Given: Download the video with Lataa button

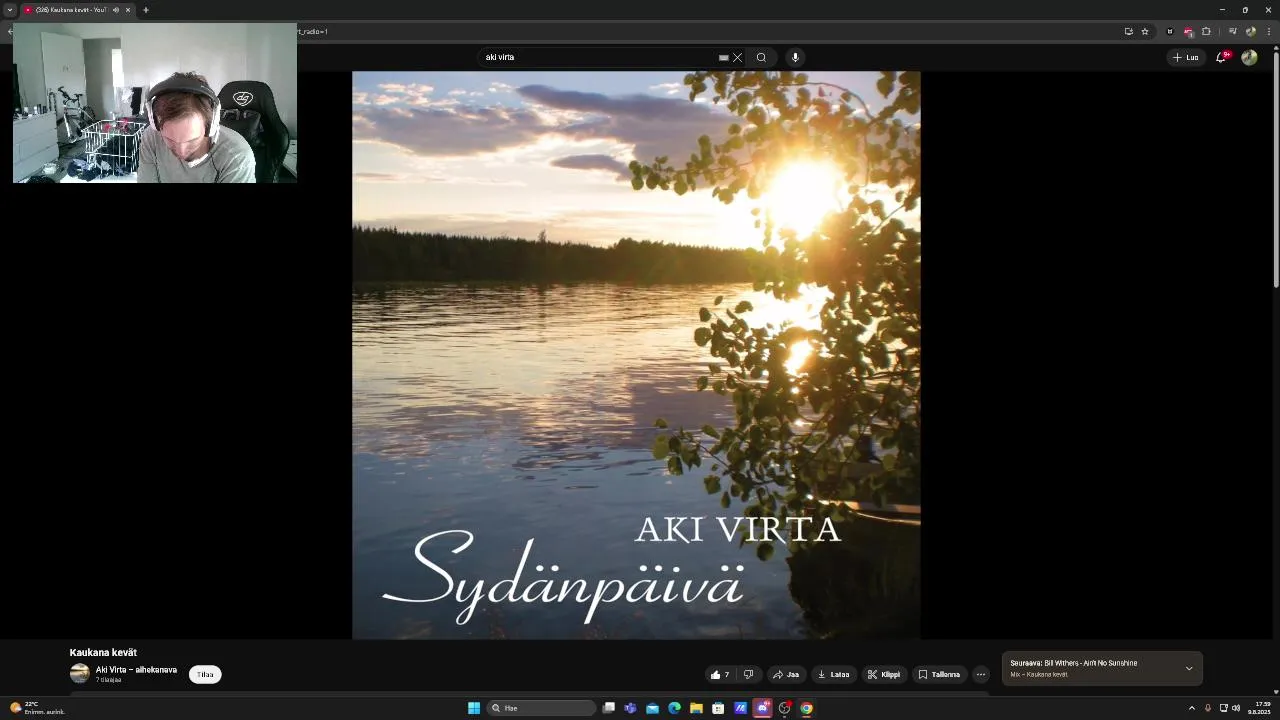Looking at the screenshot, I should (833, 674).
